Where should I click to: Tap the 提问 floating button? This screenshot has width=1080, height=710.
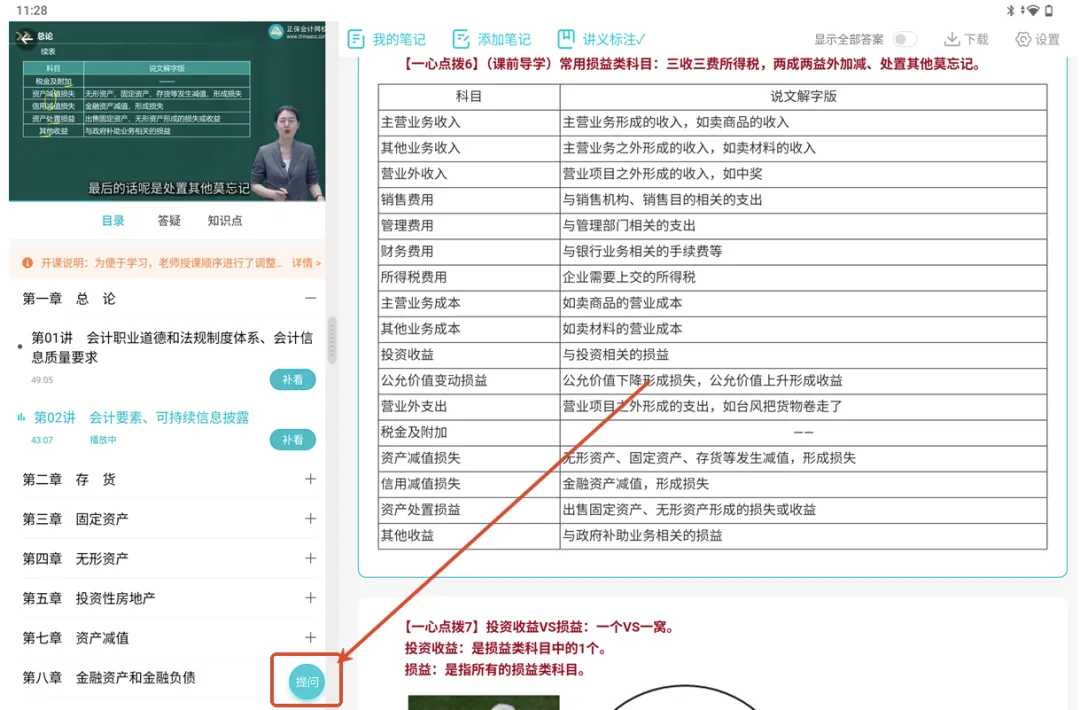click(x=307, y=682)
